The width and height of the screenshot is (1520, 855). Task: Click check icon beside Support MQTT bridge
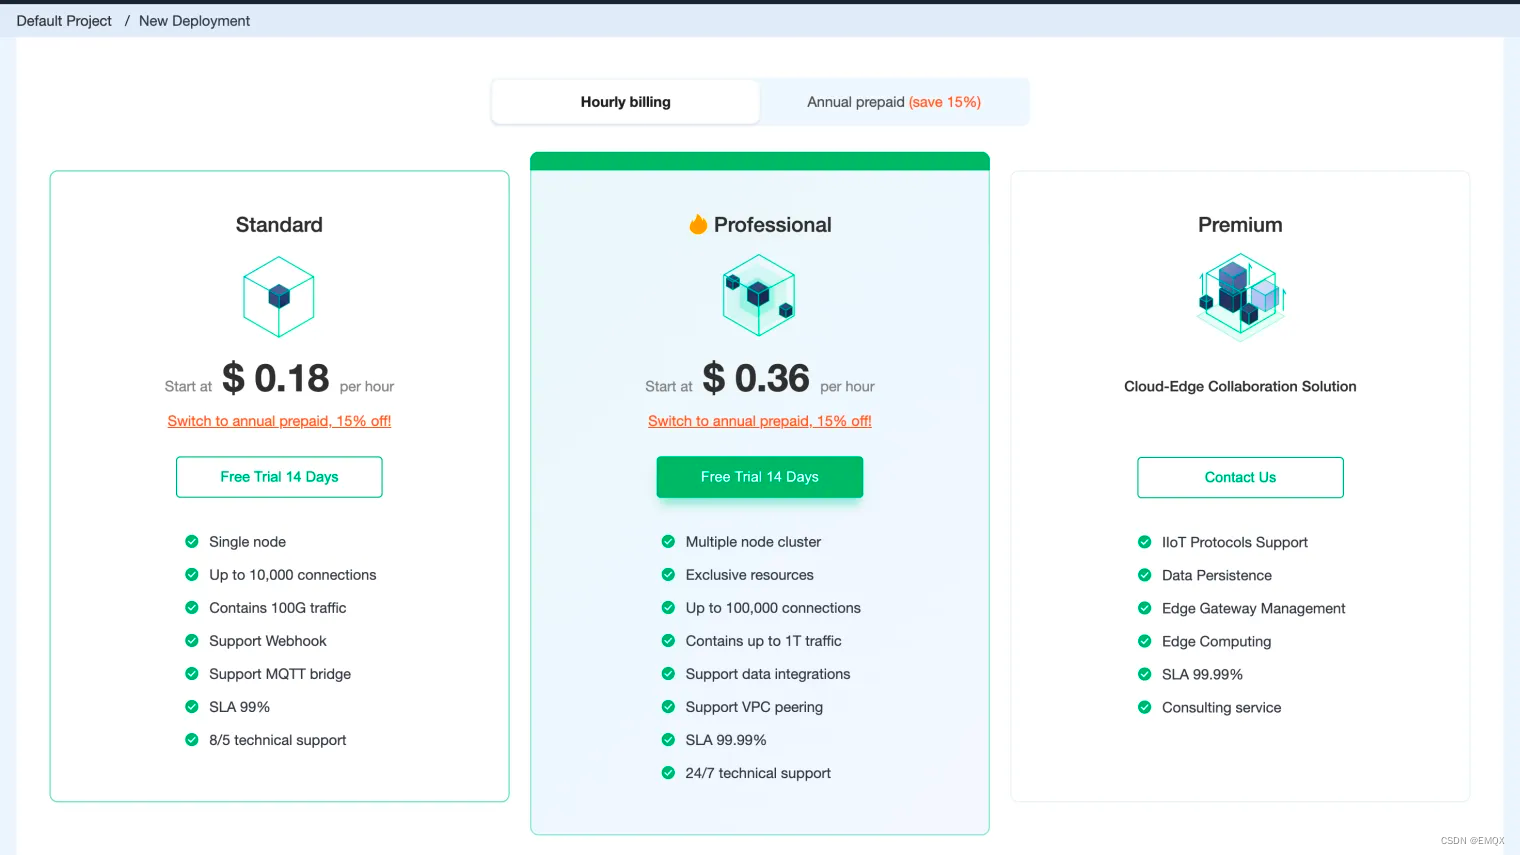pyautogui.click(x=192, y=674)
